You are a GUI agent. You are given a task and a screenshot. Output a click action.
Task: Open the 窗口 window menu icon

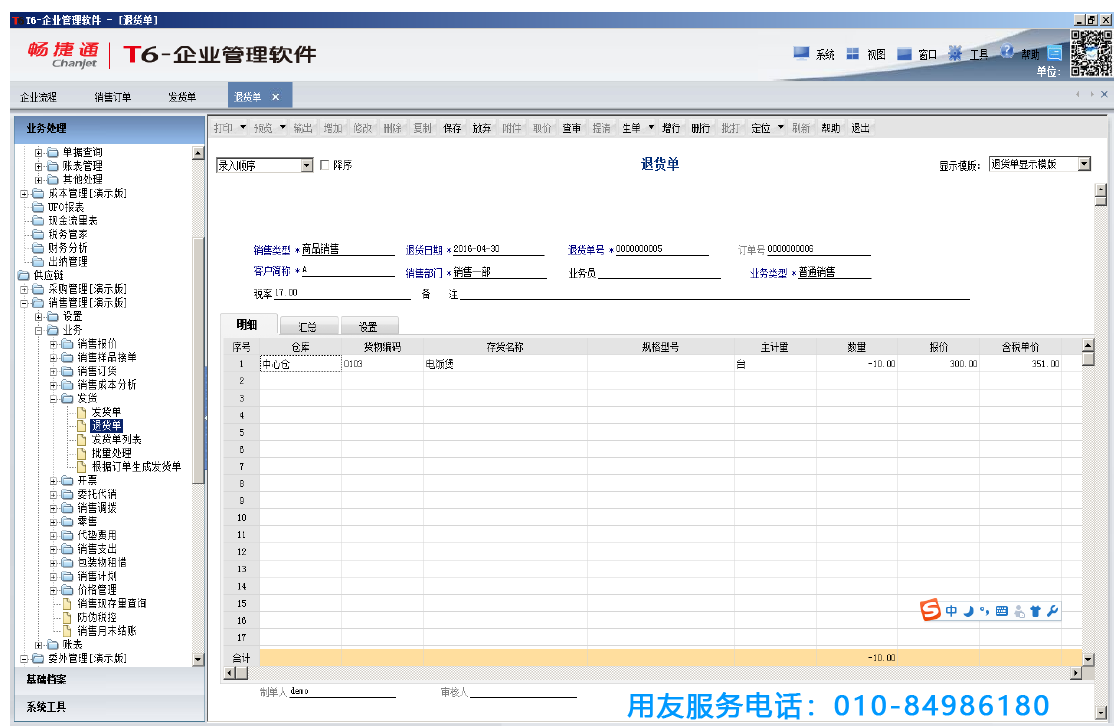pos(904,53)
